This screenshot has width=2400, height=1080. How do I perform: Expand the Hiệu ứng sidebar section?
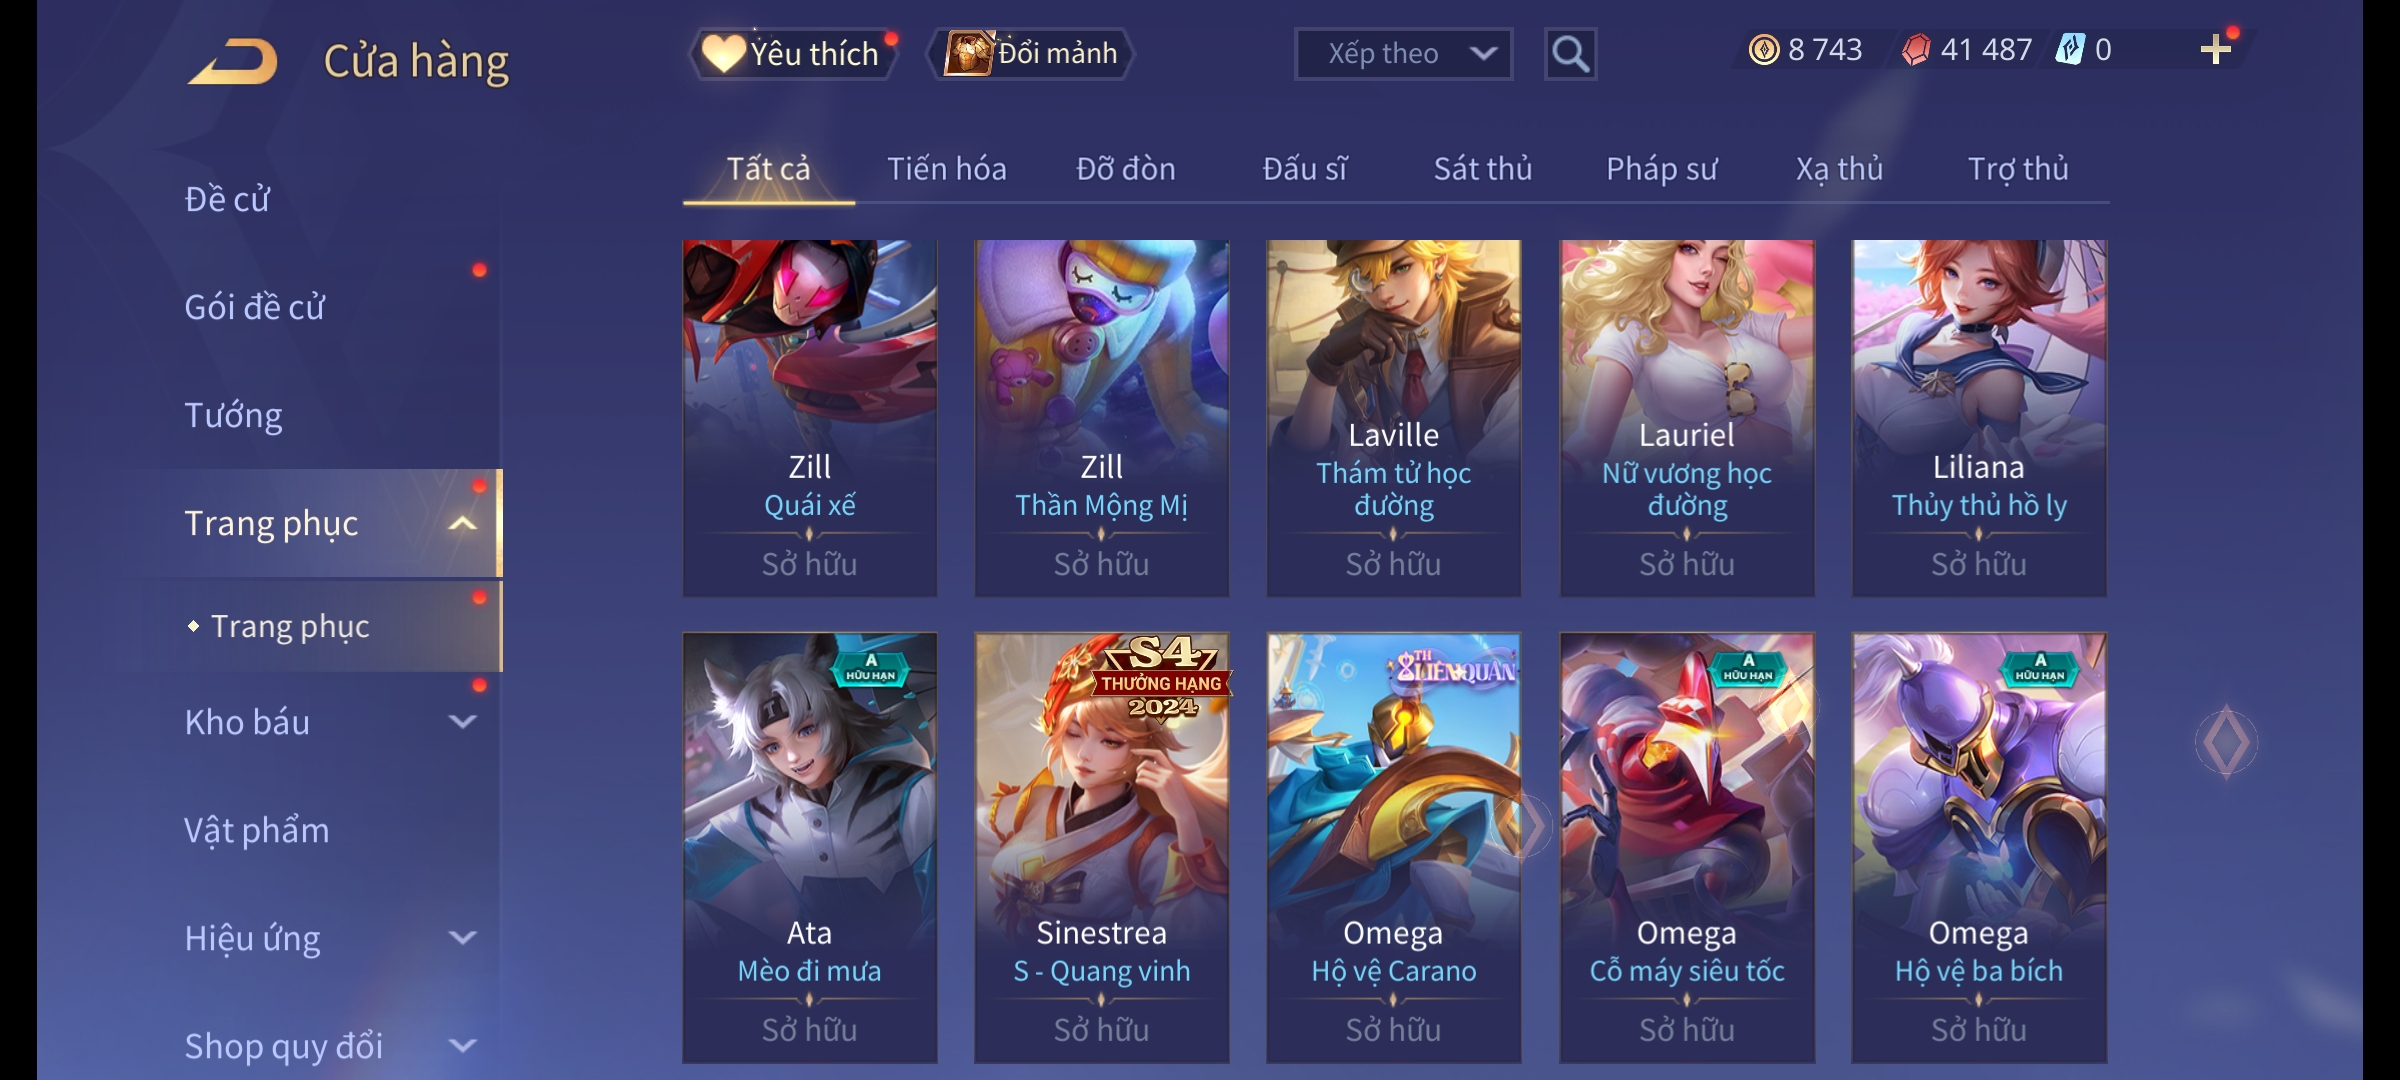[463, 938]
